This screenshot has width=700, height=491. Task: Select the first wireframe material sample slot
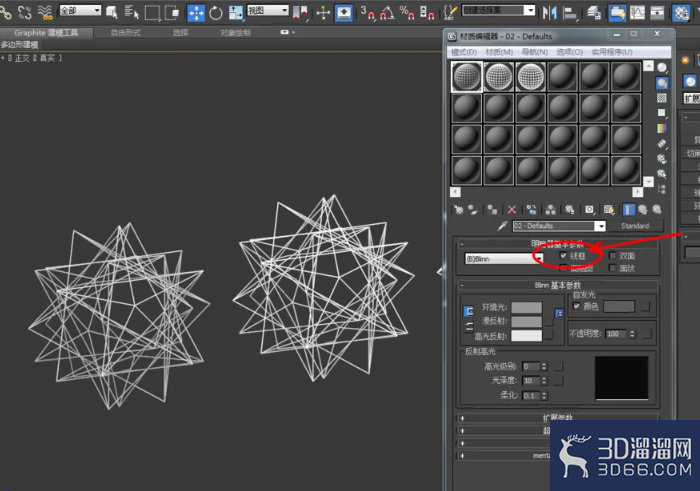pyautogui.click(x=467, y=77)
